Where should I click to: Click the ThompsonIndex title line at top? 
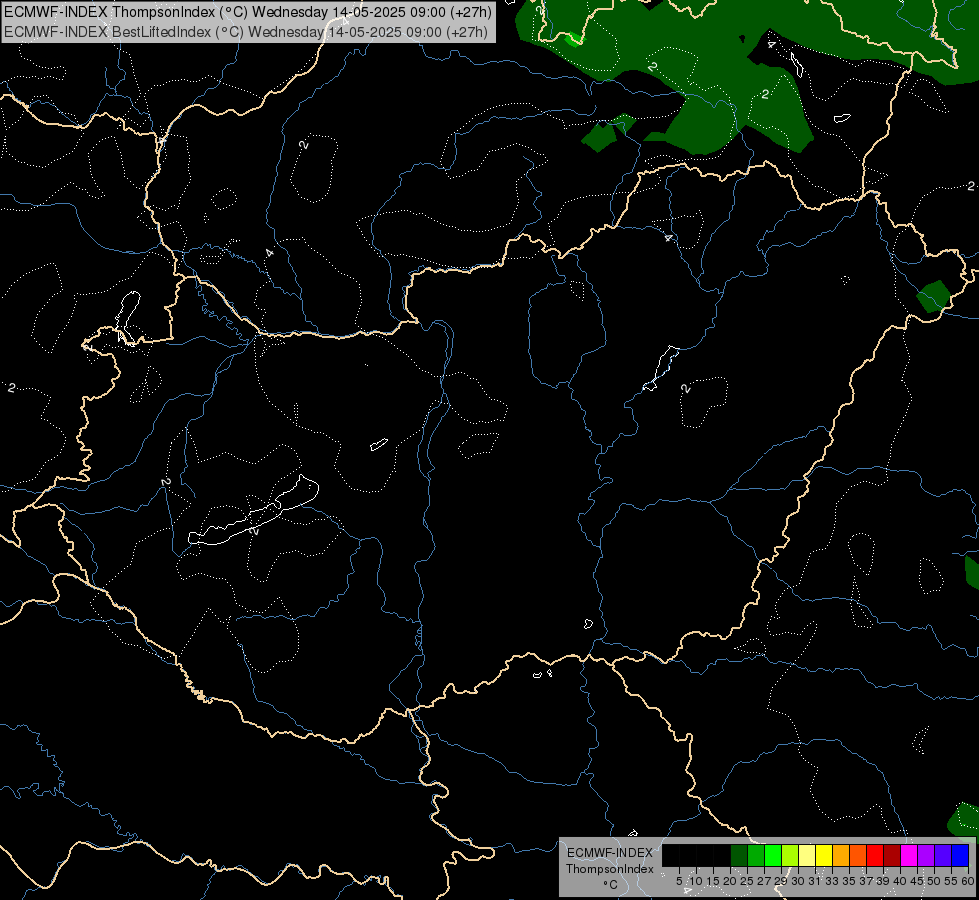[x=248, y=12]
